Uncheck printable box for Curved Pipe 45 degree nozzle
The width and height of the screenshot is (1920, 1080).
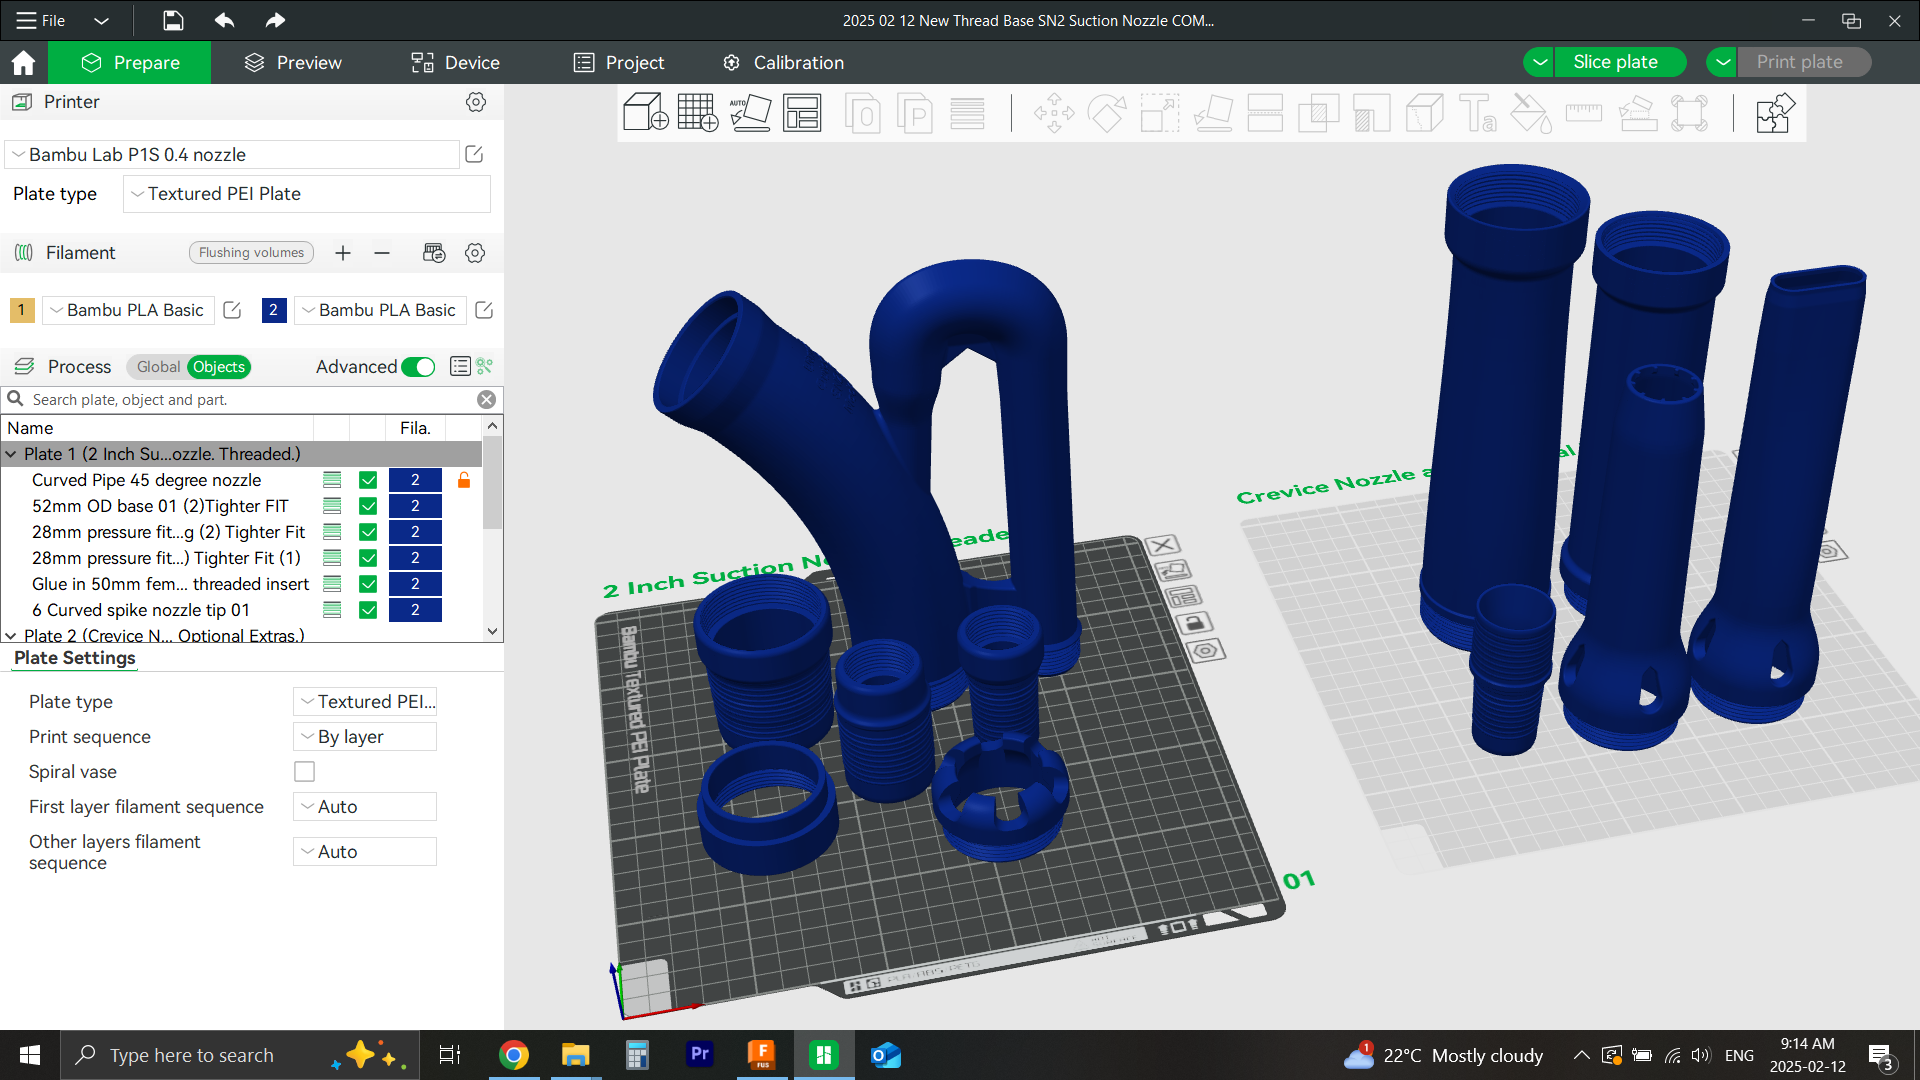pos(368,480)
